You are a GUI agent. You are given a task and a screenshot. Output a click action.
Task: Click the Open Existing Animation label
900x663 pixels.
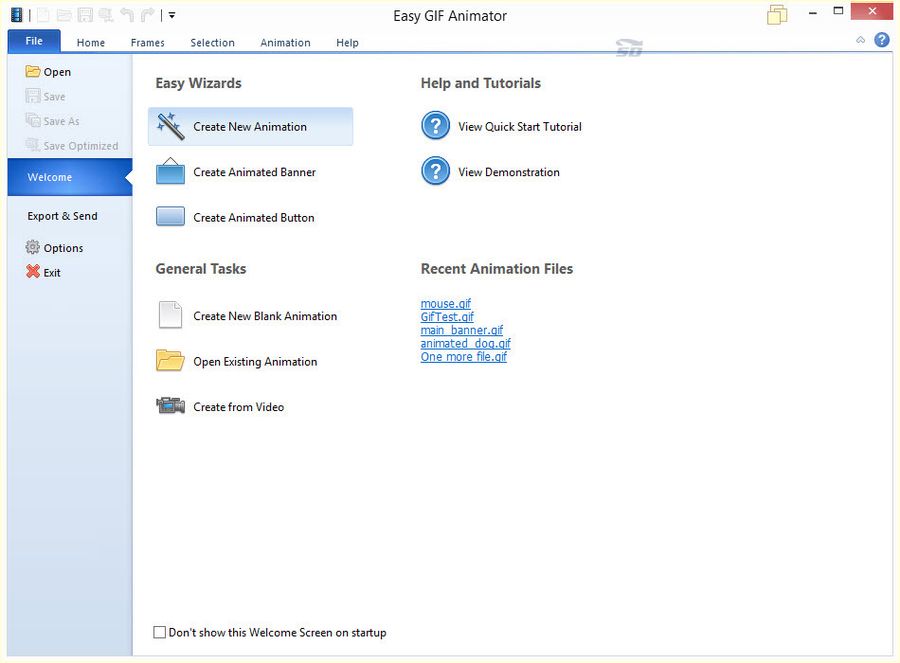click(255, 362)
